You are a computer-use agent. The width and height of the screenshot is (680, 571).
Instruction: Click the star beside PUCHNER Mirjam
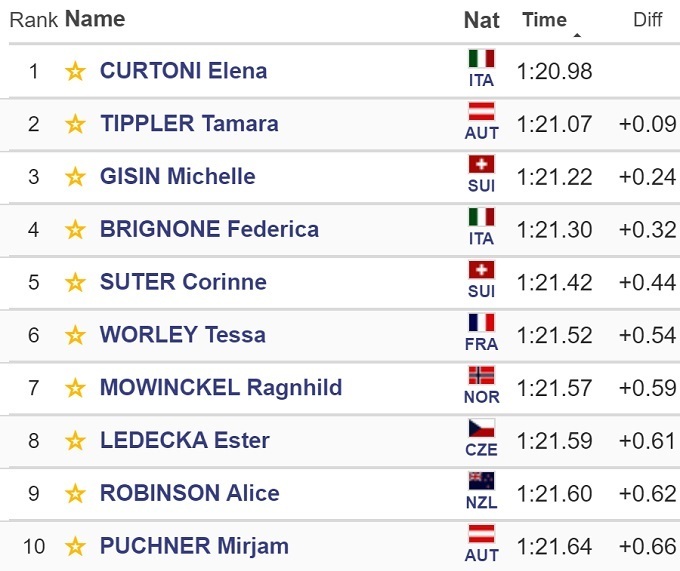point(75,547)
